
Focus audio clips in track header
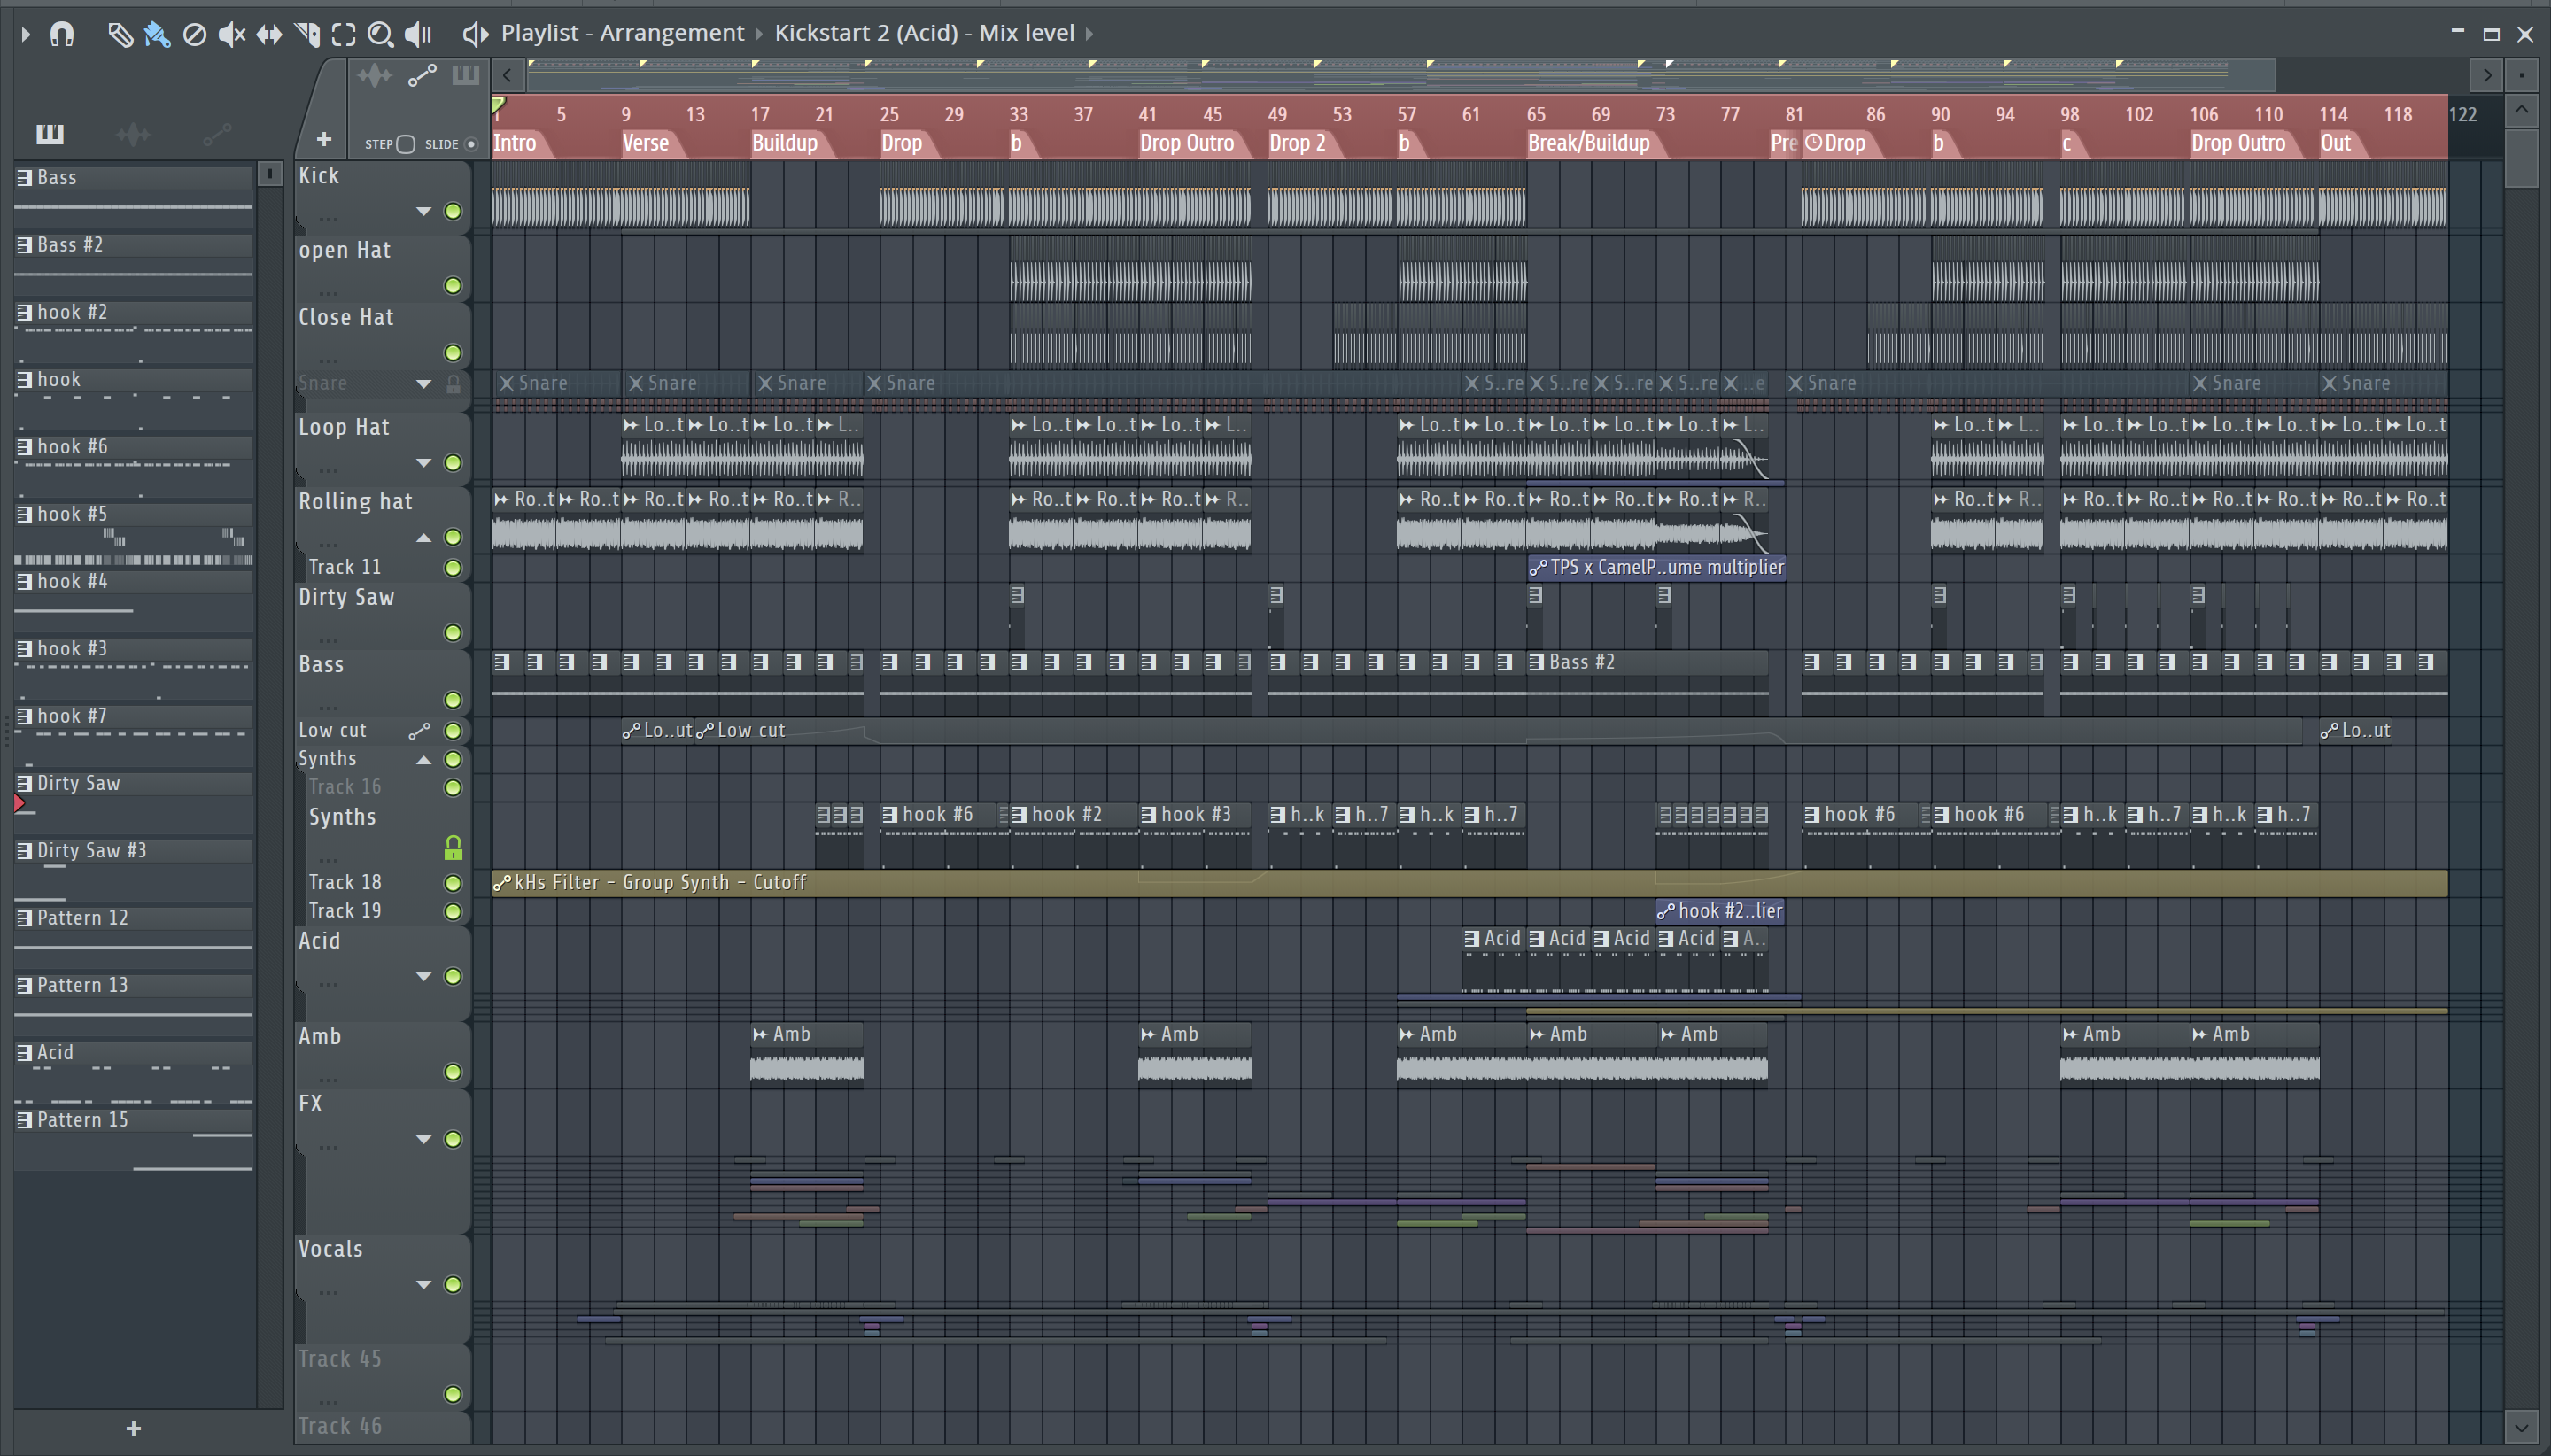[374, 76]
